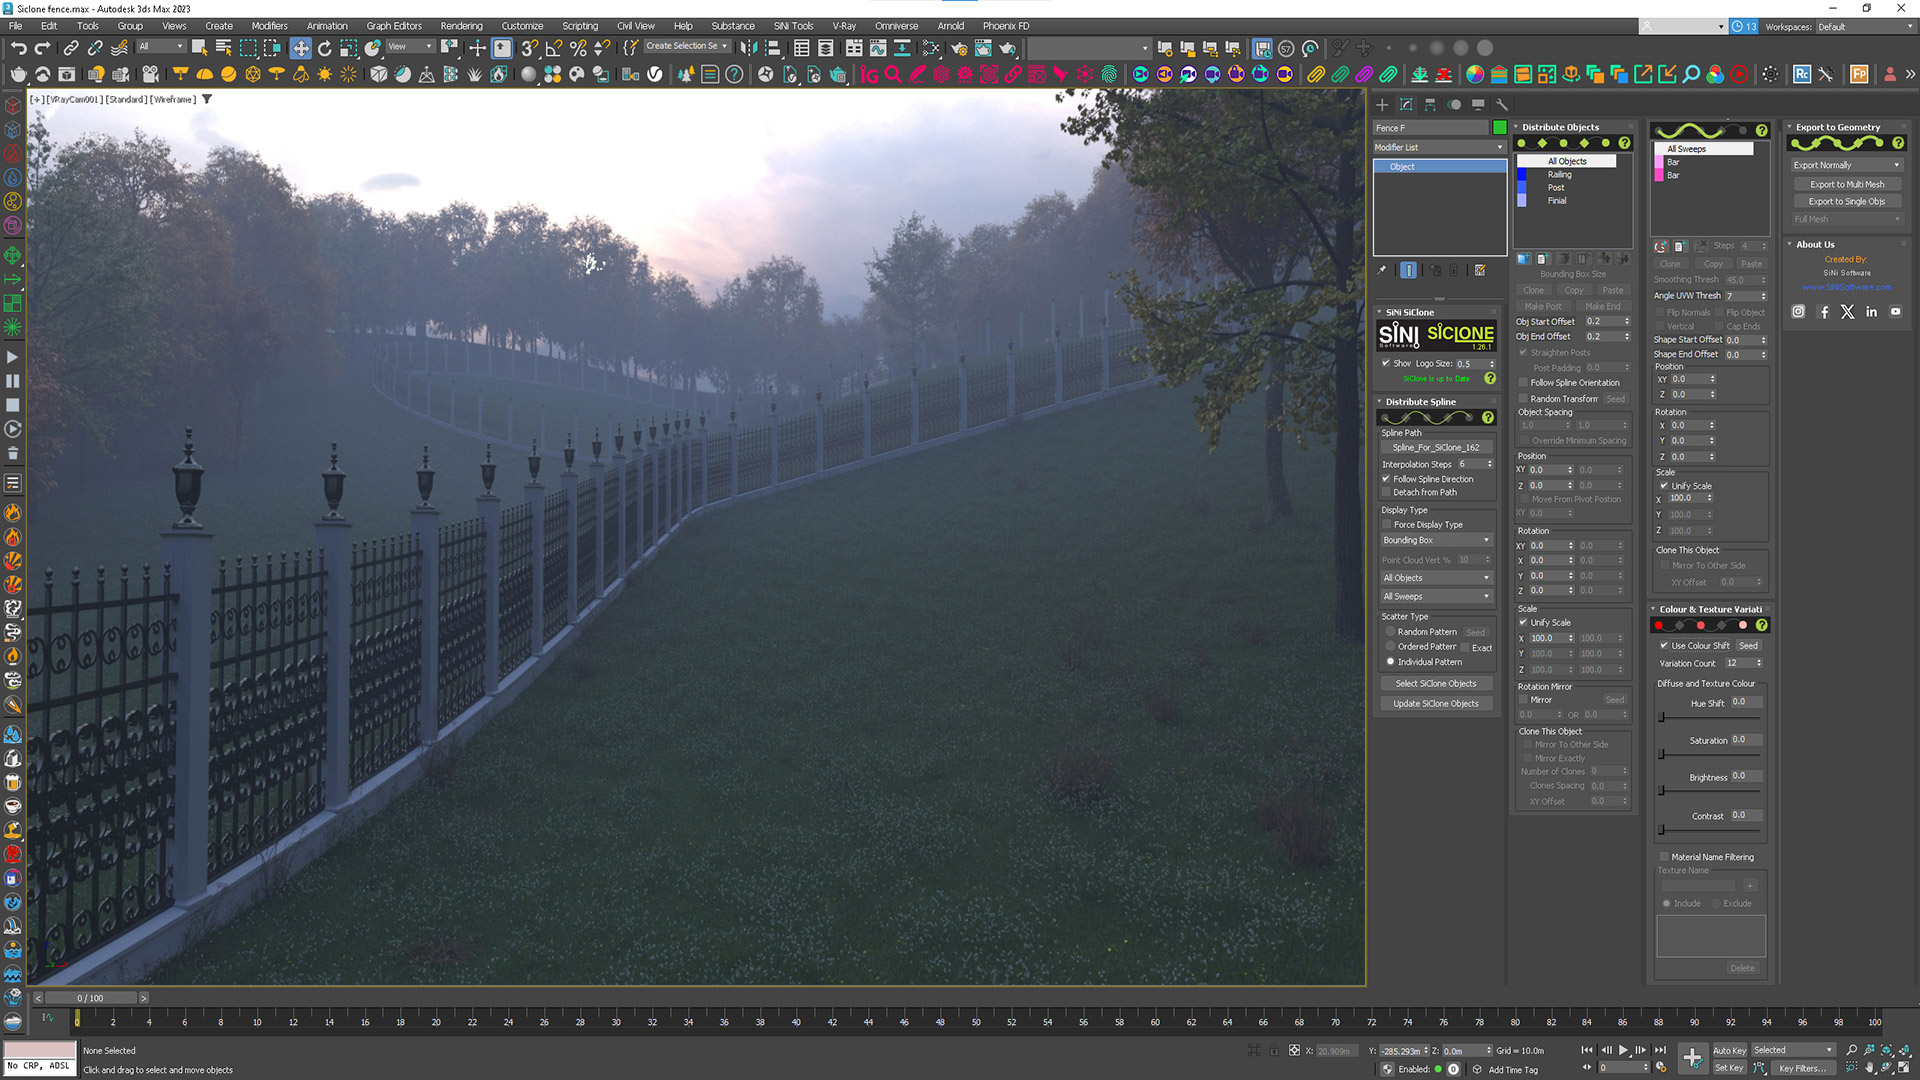Open the V-Ray menu
Image resolution: width=1920 pixels, height=1080 pixels.
click(843, 26)
